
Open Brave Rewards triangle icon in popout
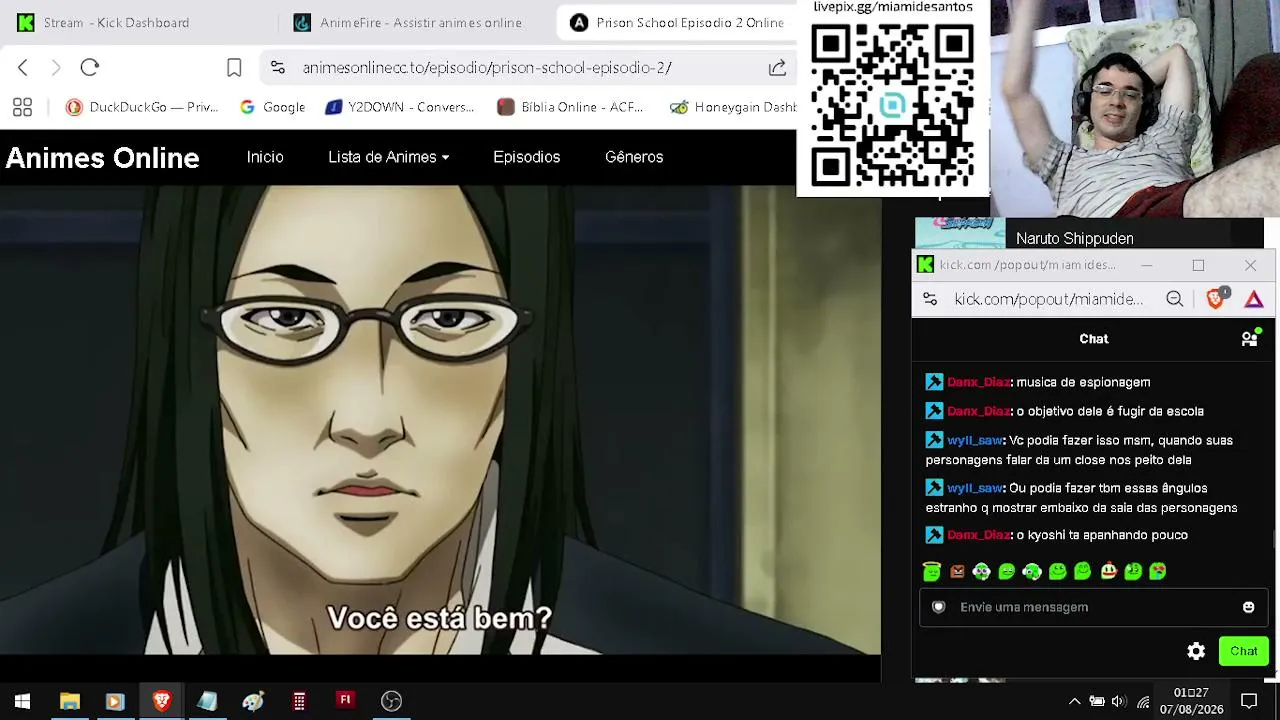click(x=1254, y=299)
